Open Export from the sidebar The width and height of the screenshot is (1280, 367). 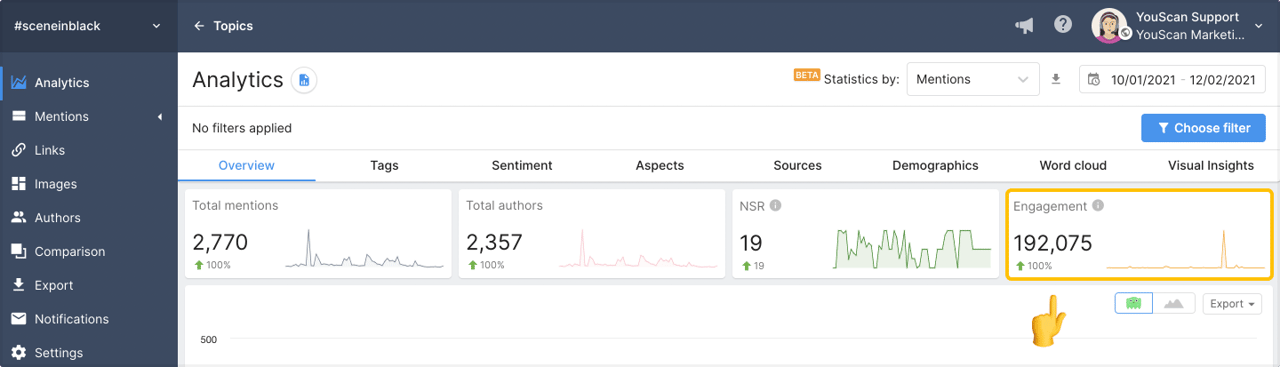(x=88, y=285)
